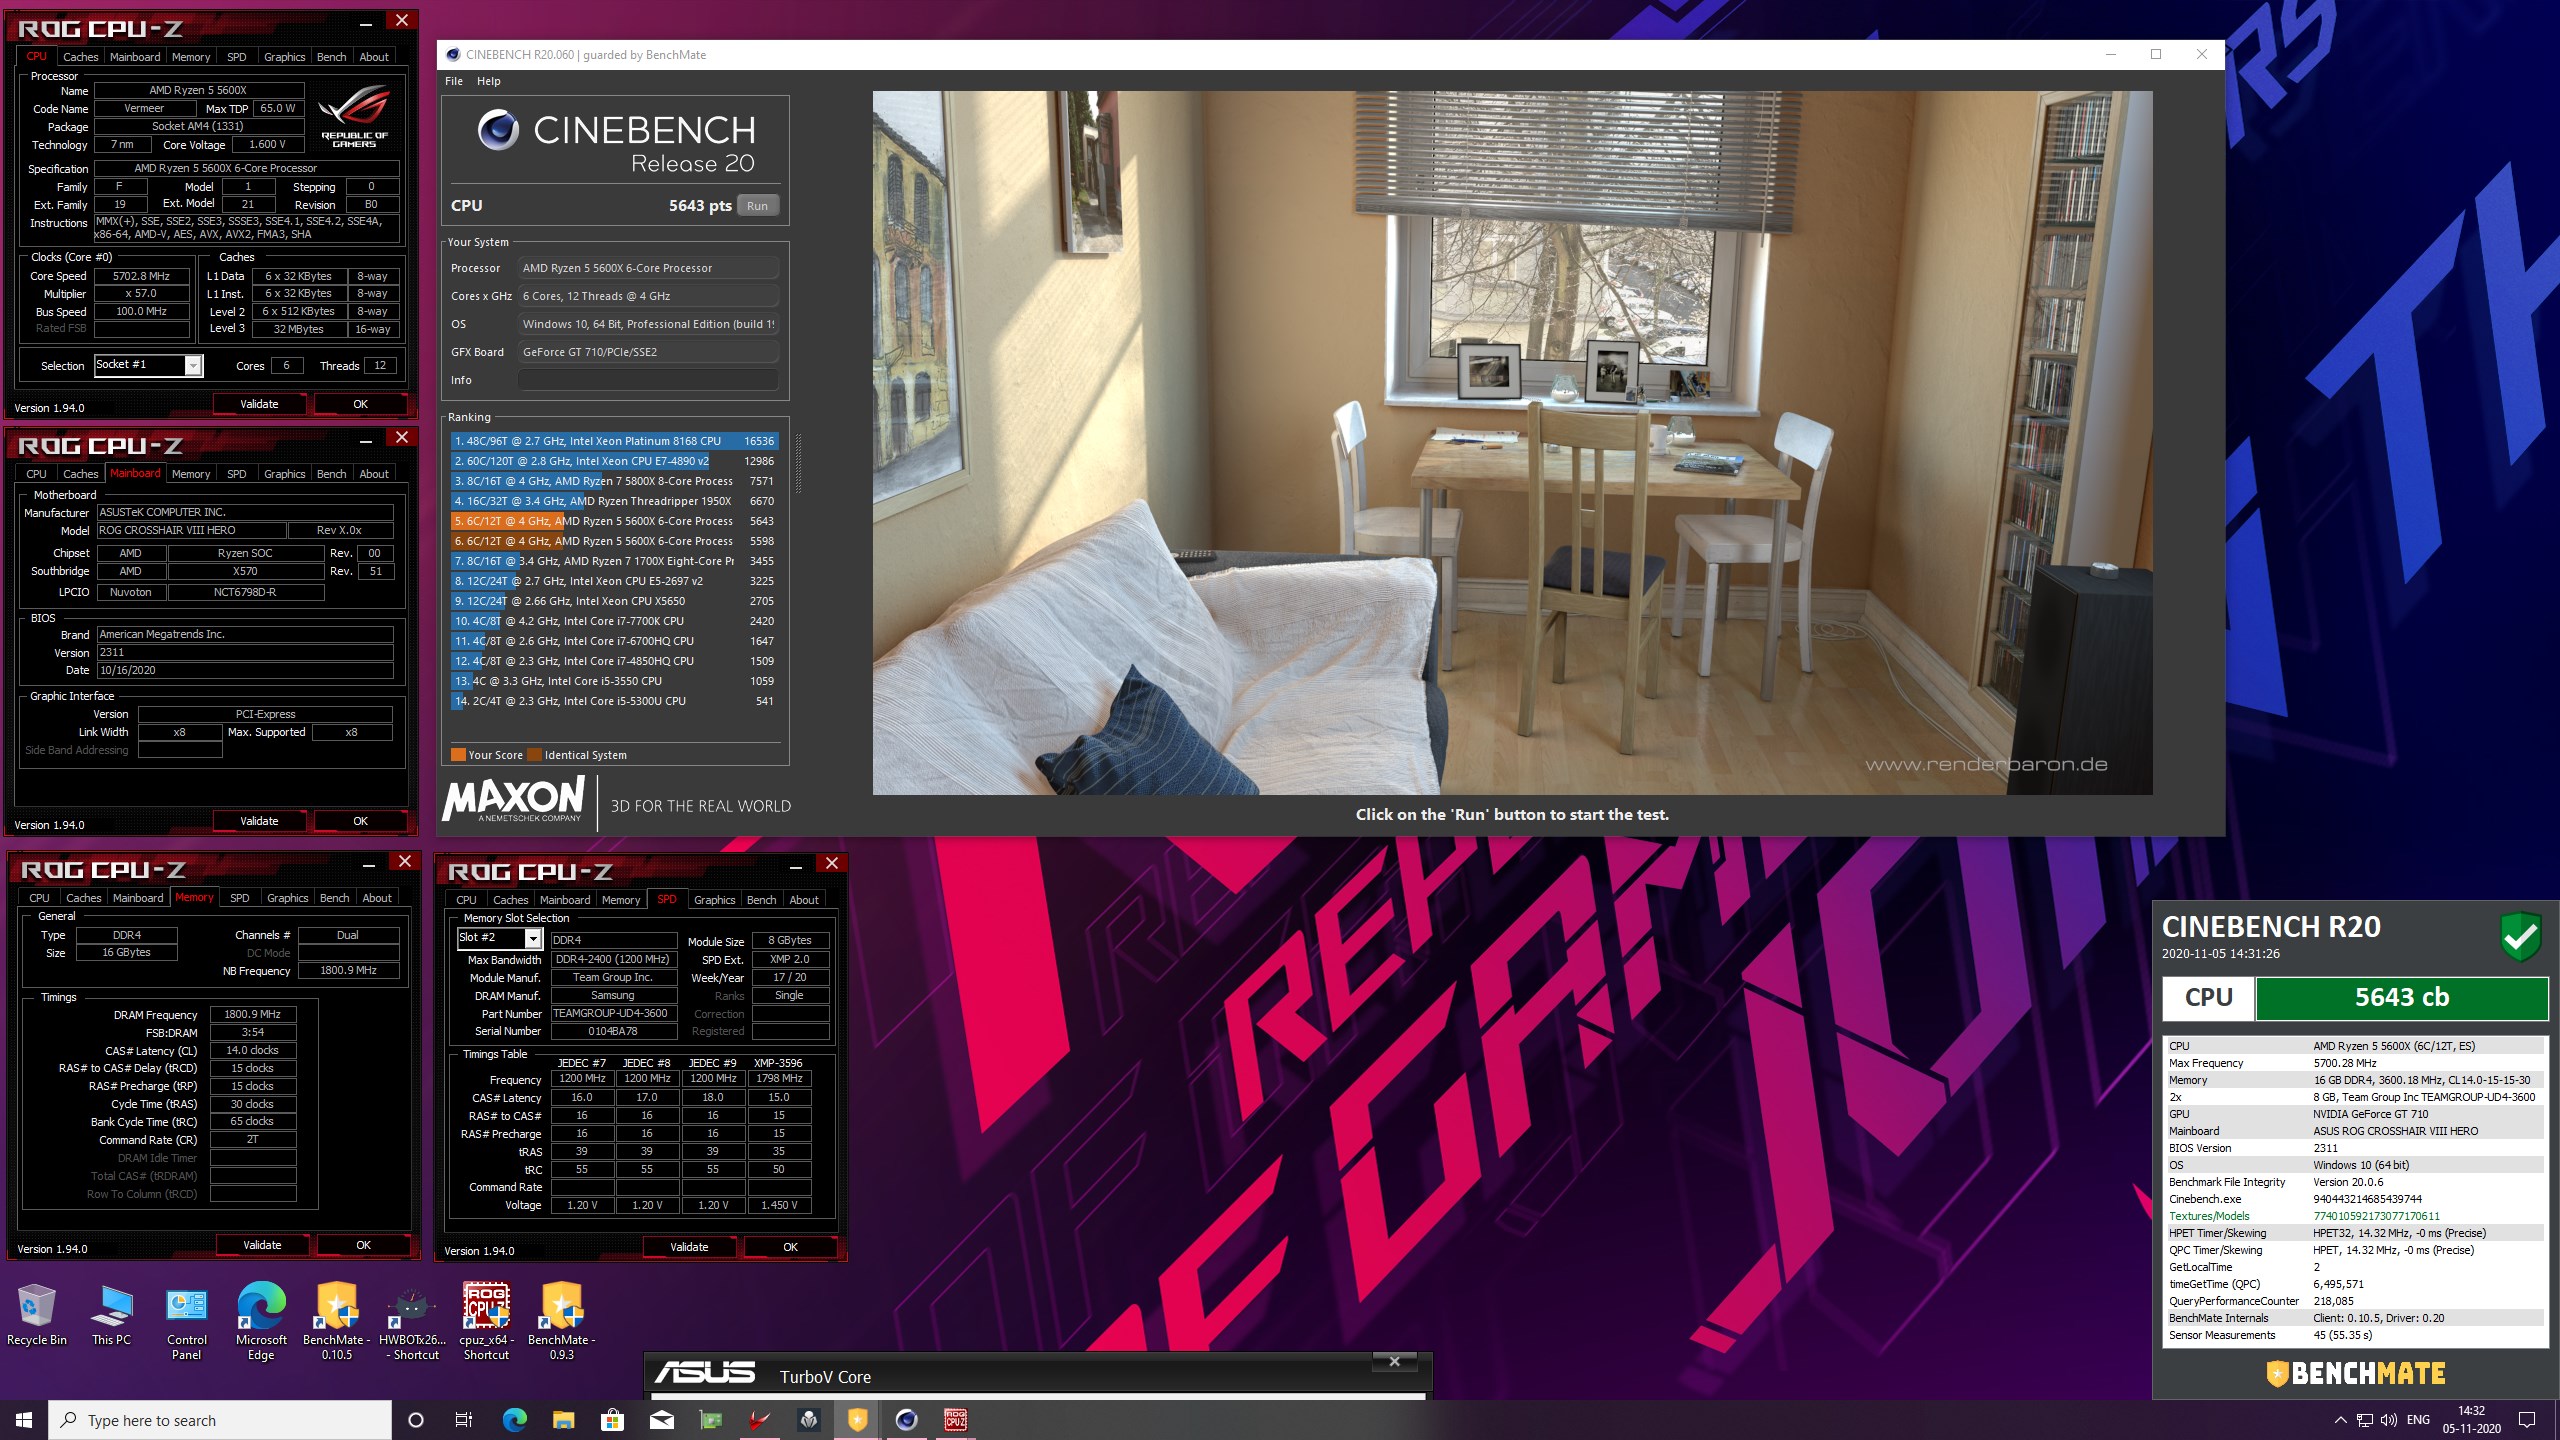The height and width of the screenshot is (1440, 2560).
Task: Open HWBOTx26 Shortcut on desktop
Action: [412, 1322]
